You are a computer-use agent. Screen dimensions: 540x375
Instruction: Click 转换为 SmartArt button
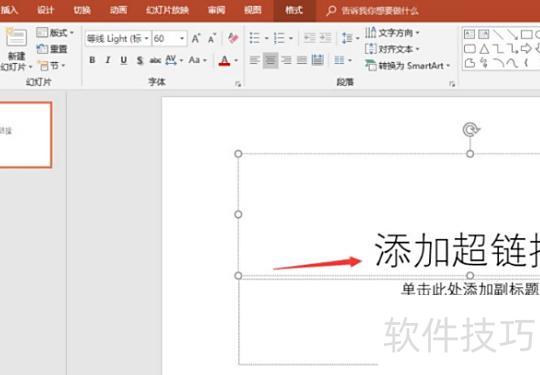coord(408,65)
